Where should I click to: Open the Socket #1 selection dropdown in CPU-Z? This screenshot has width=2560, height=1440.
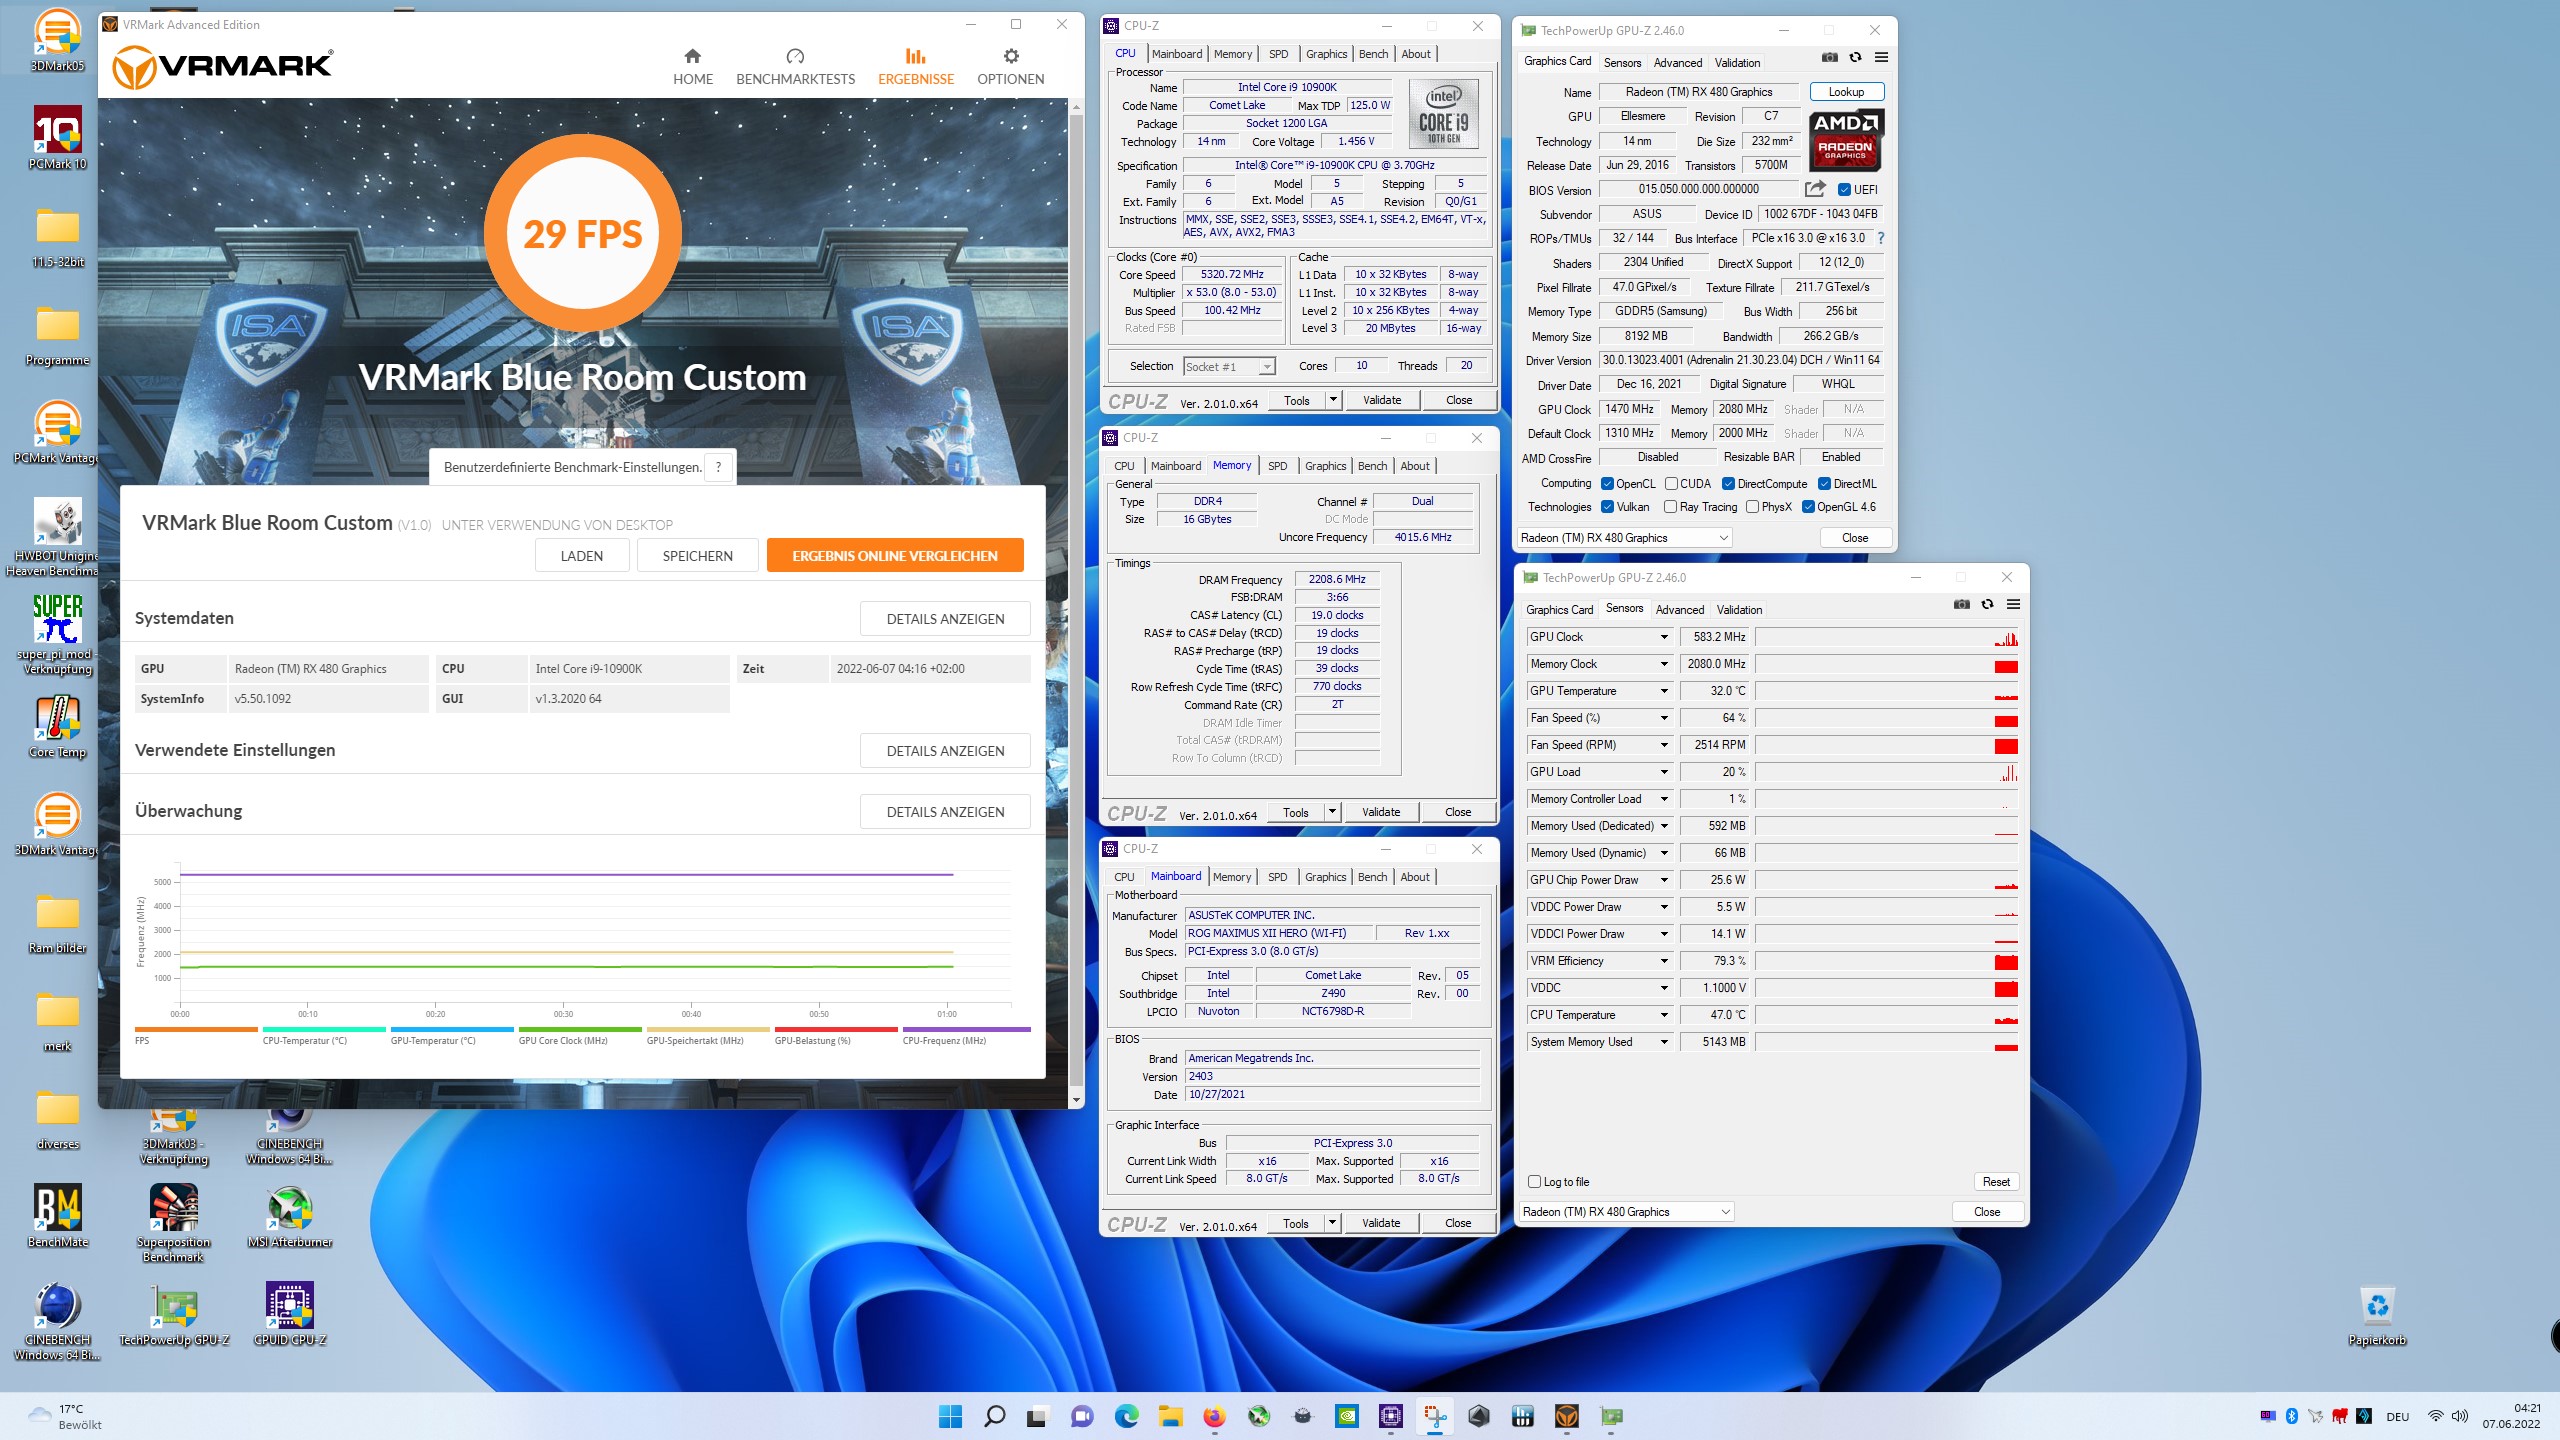coord(1229,367)
